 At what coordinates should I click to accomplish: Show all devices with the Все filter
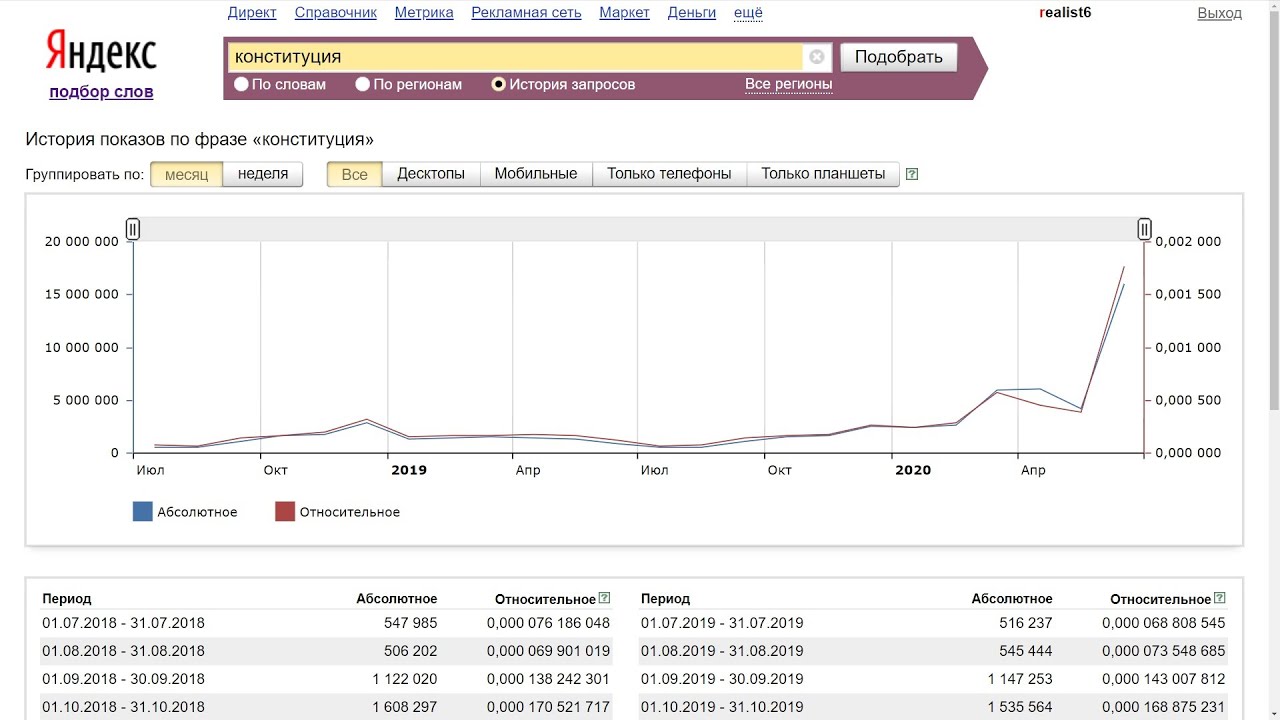pyautogui.click(x=355, y=174)
